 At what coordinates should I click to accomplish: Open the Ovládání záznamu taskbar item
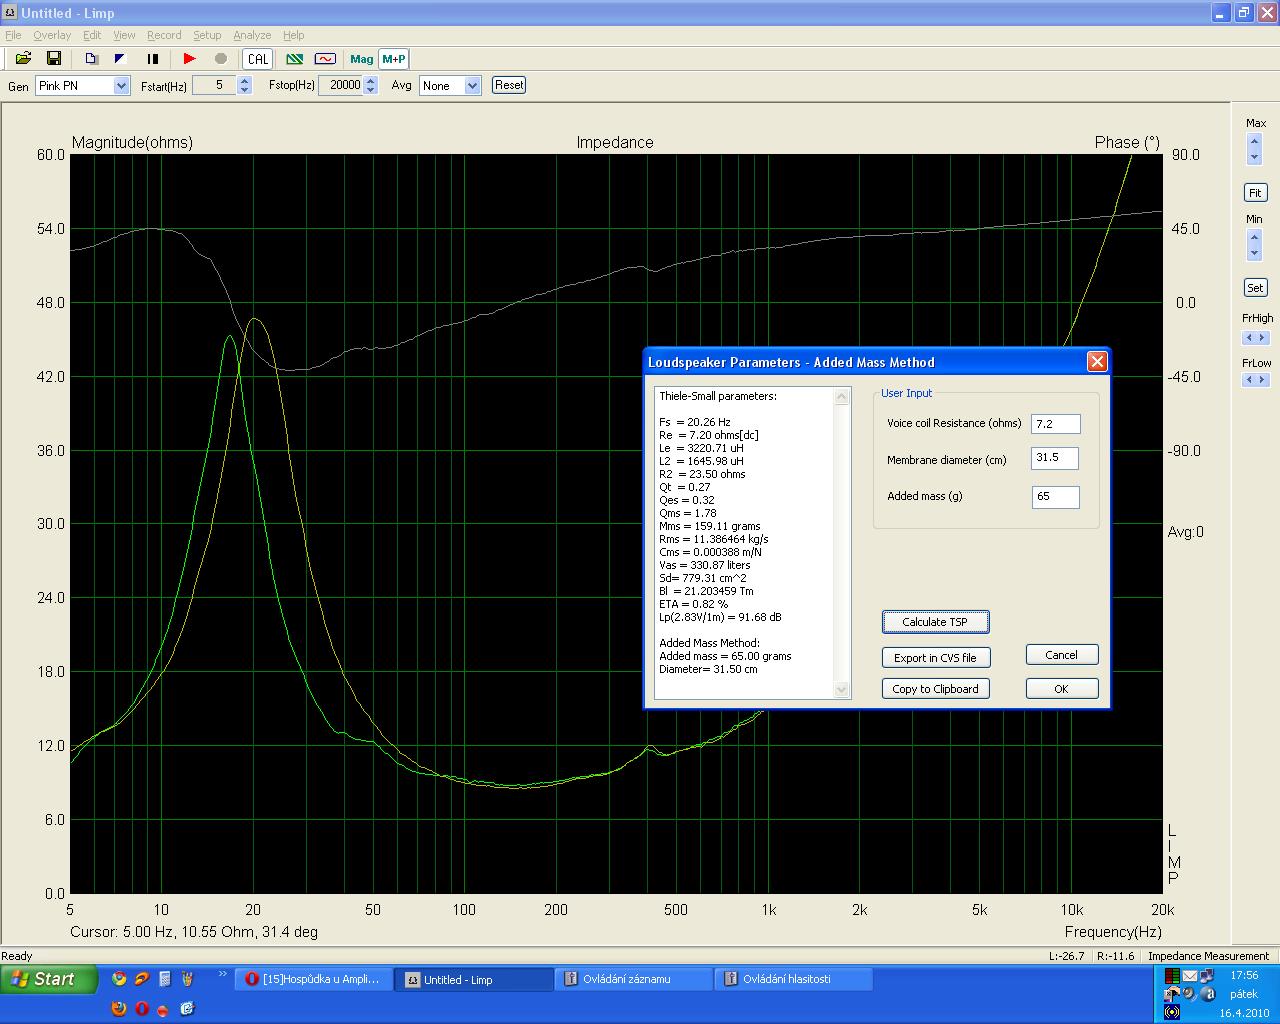(x=634, y=980)
